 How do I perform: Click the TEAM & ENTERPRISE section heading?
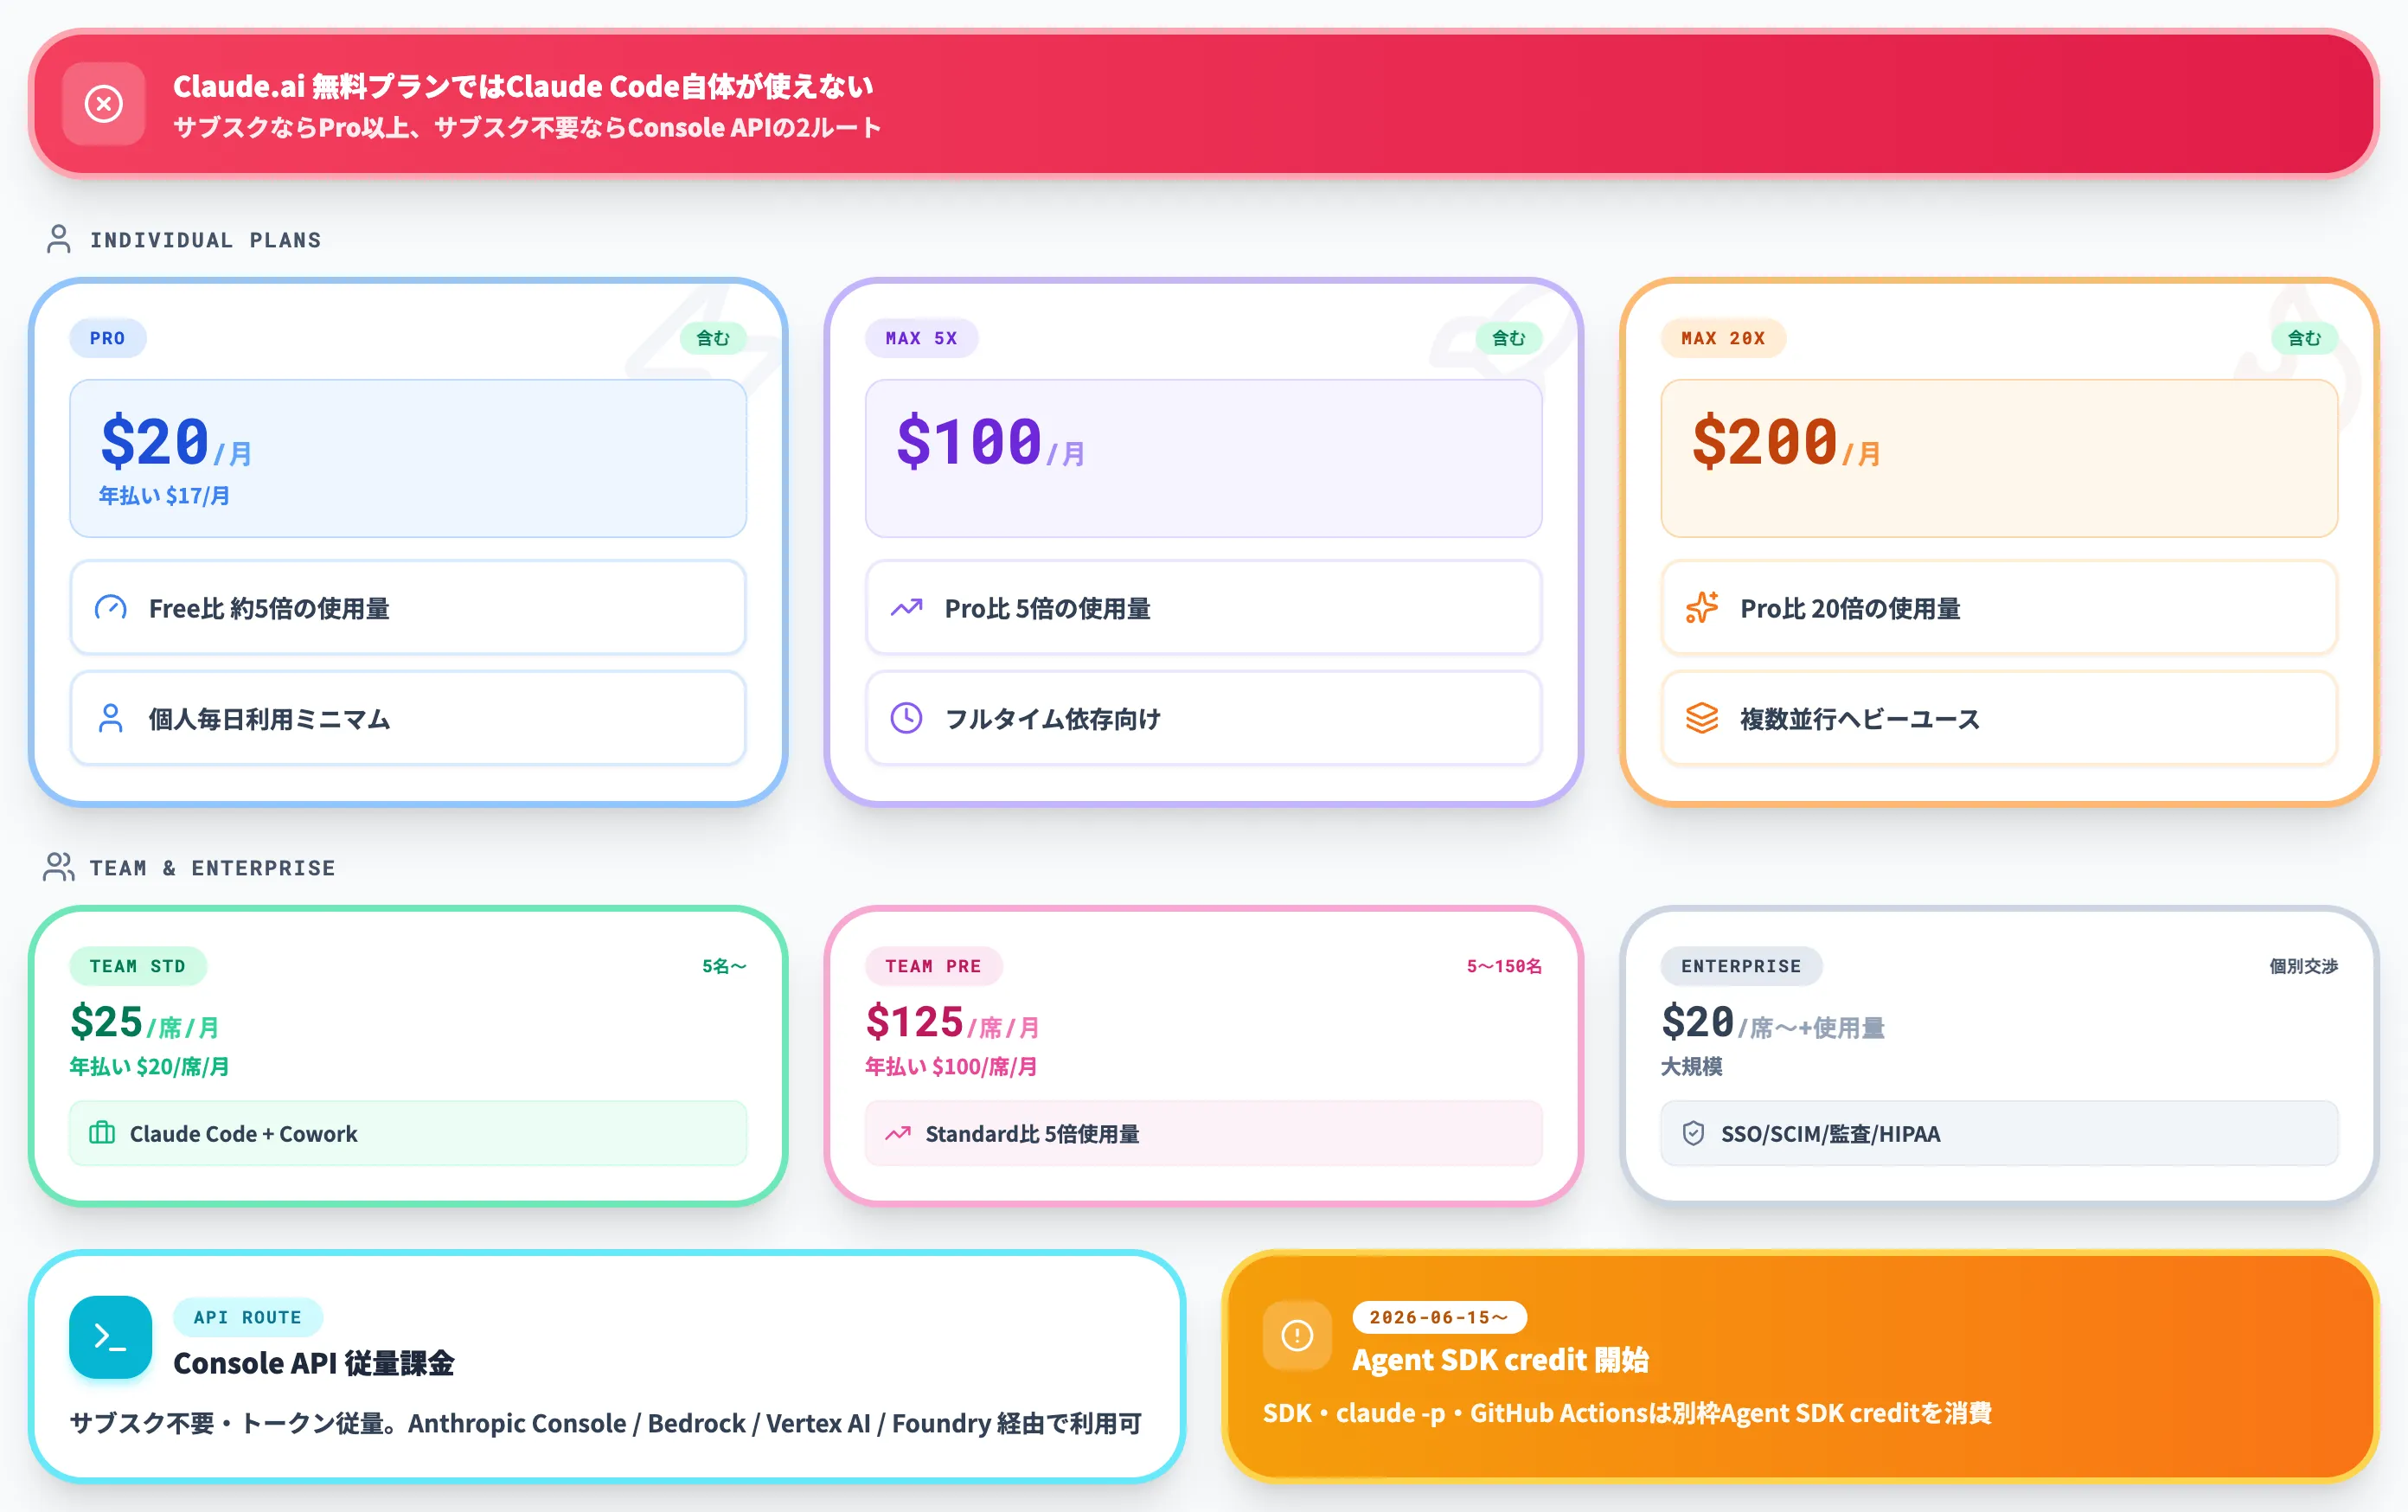pyautogui.click(x=213, y=868)
